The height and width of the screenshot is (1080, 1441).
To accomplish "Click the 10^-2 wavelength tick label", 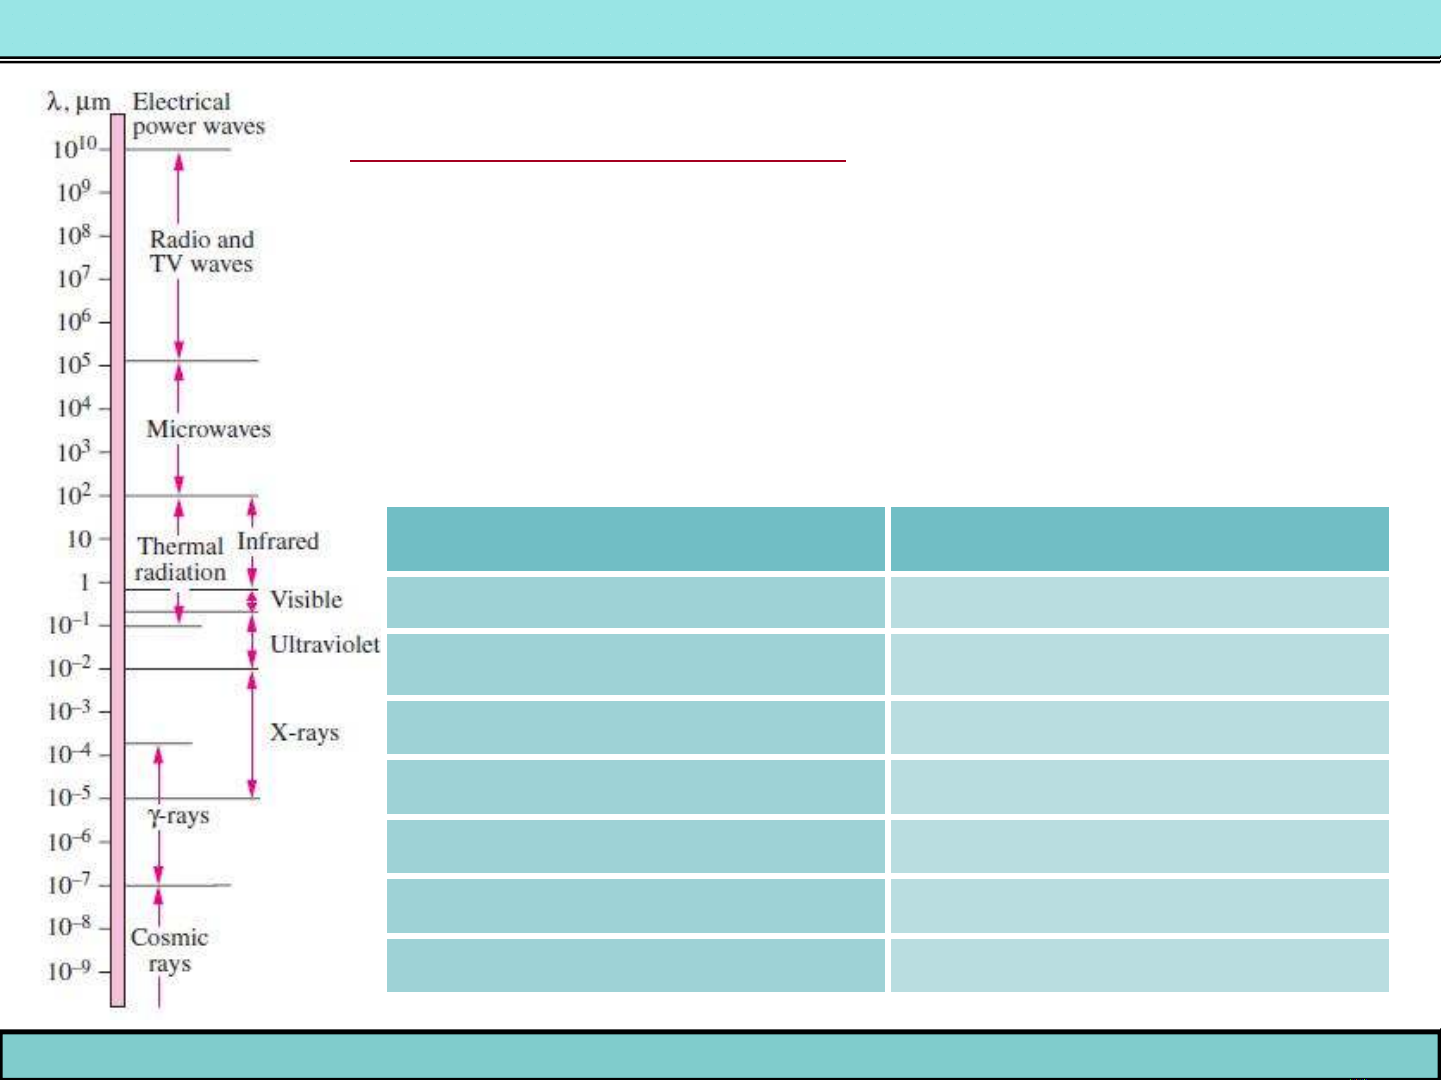I will click(70, 667).
